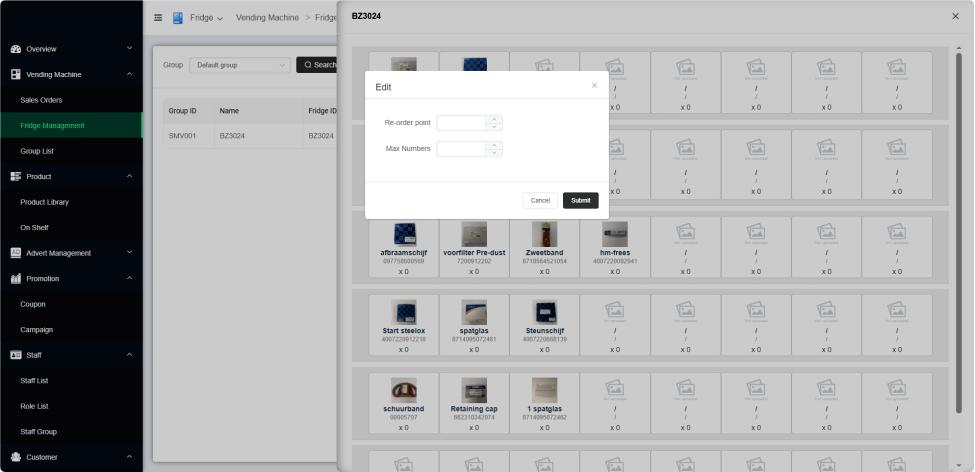Click Vending Machine breadcrumb link
975x472 pixels.
pyautogui.click(x=267, y=17)
